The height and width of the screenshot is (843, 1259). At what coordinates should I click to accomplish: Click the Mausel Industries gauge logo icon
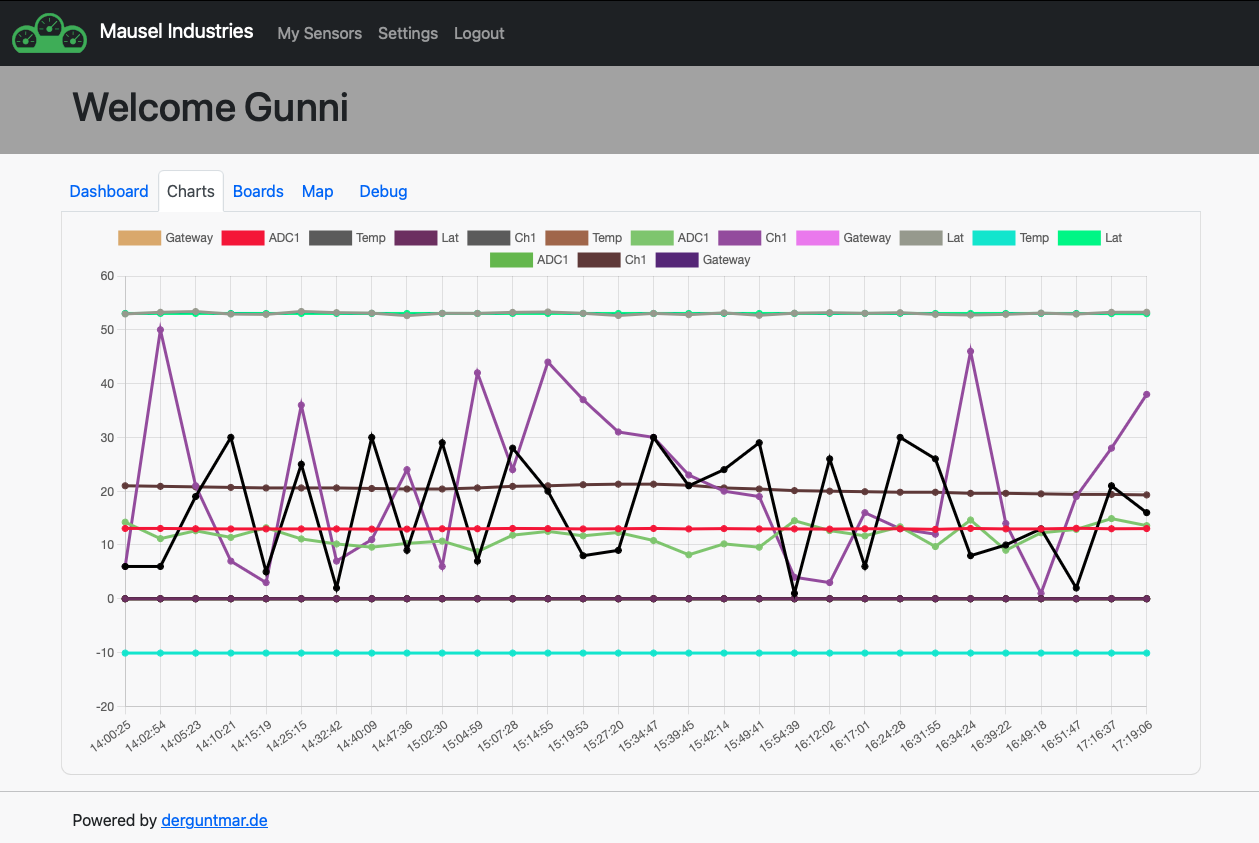[x=48, y=32]
